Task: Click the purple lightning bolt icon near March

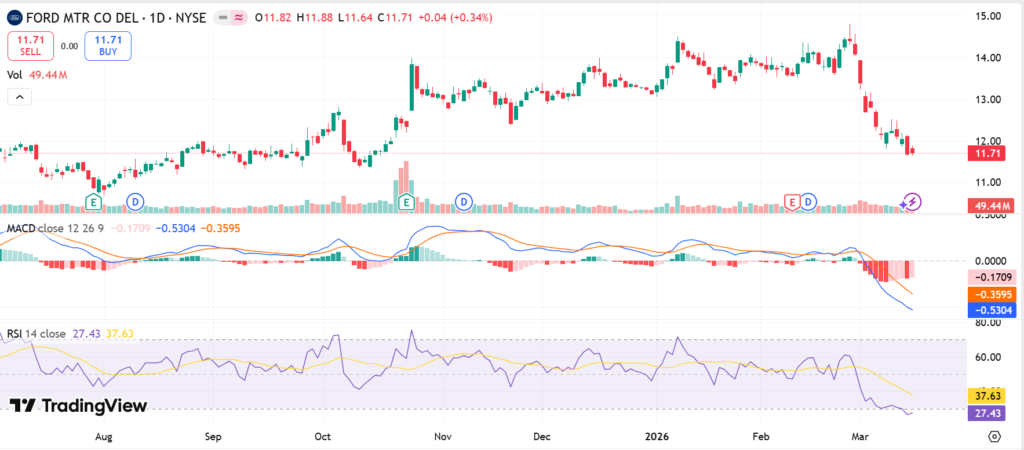Action: tap(911, 202)
